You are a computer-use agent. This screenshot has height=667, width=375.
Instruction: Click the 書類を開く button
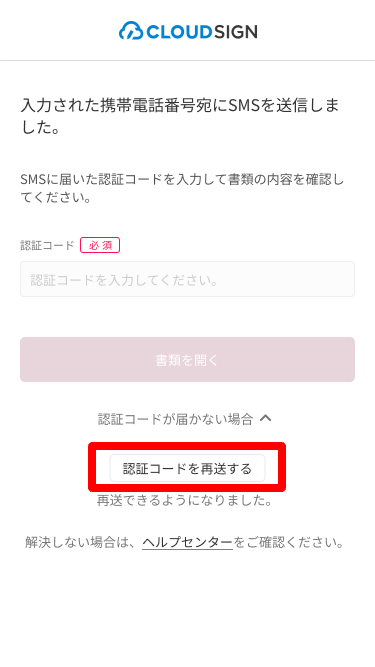click(x=188, y=359)
